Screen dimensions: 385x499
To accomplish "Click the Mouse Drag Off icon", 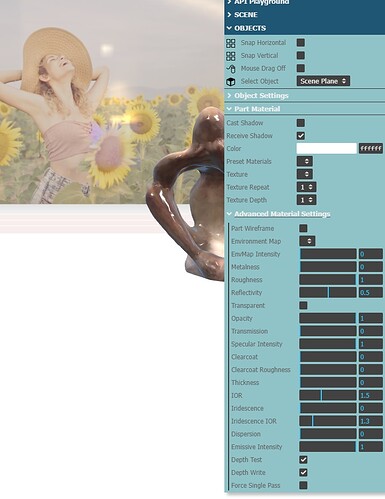I will [231, 68].
